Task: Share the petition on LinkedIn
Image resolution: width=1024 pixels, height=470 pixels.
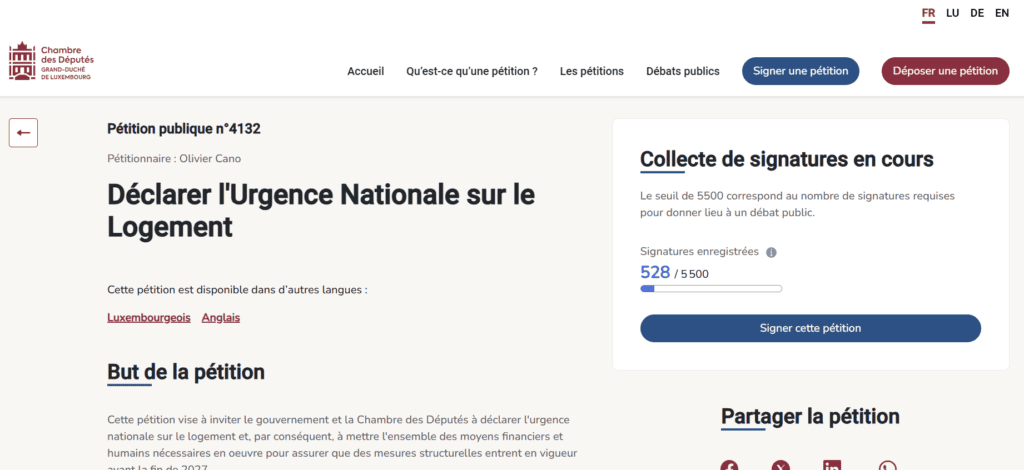Action: tap(832, 465)
